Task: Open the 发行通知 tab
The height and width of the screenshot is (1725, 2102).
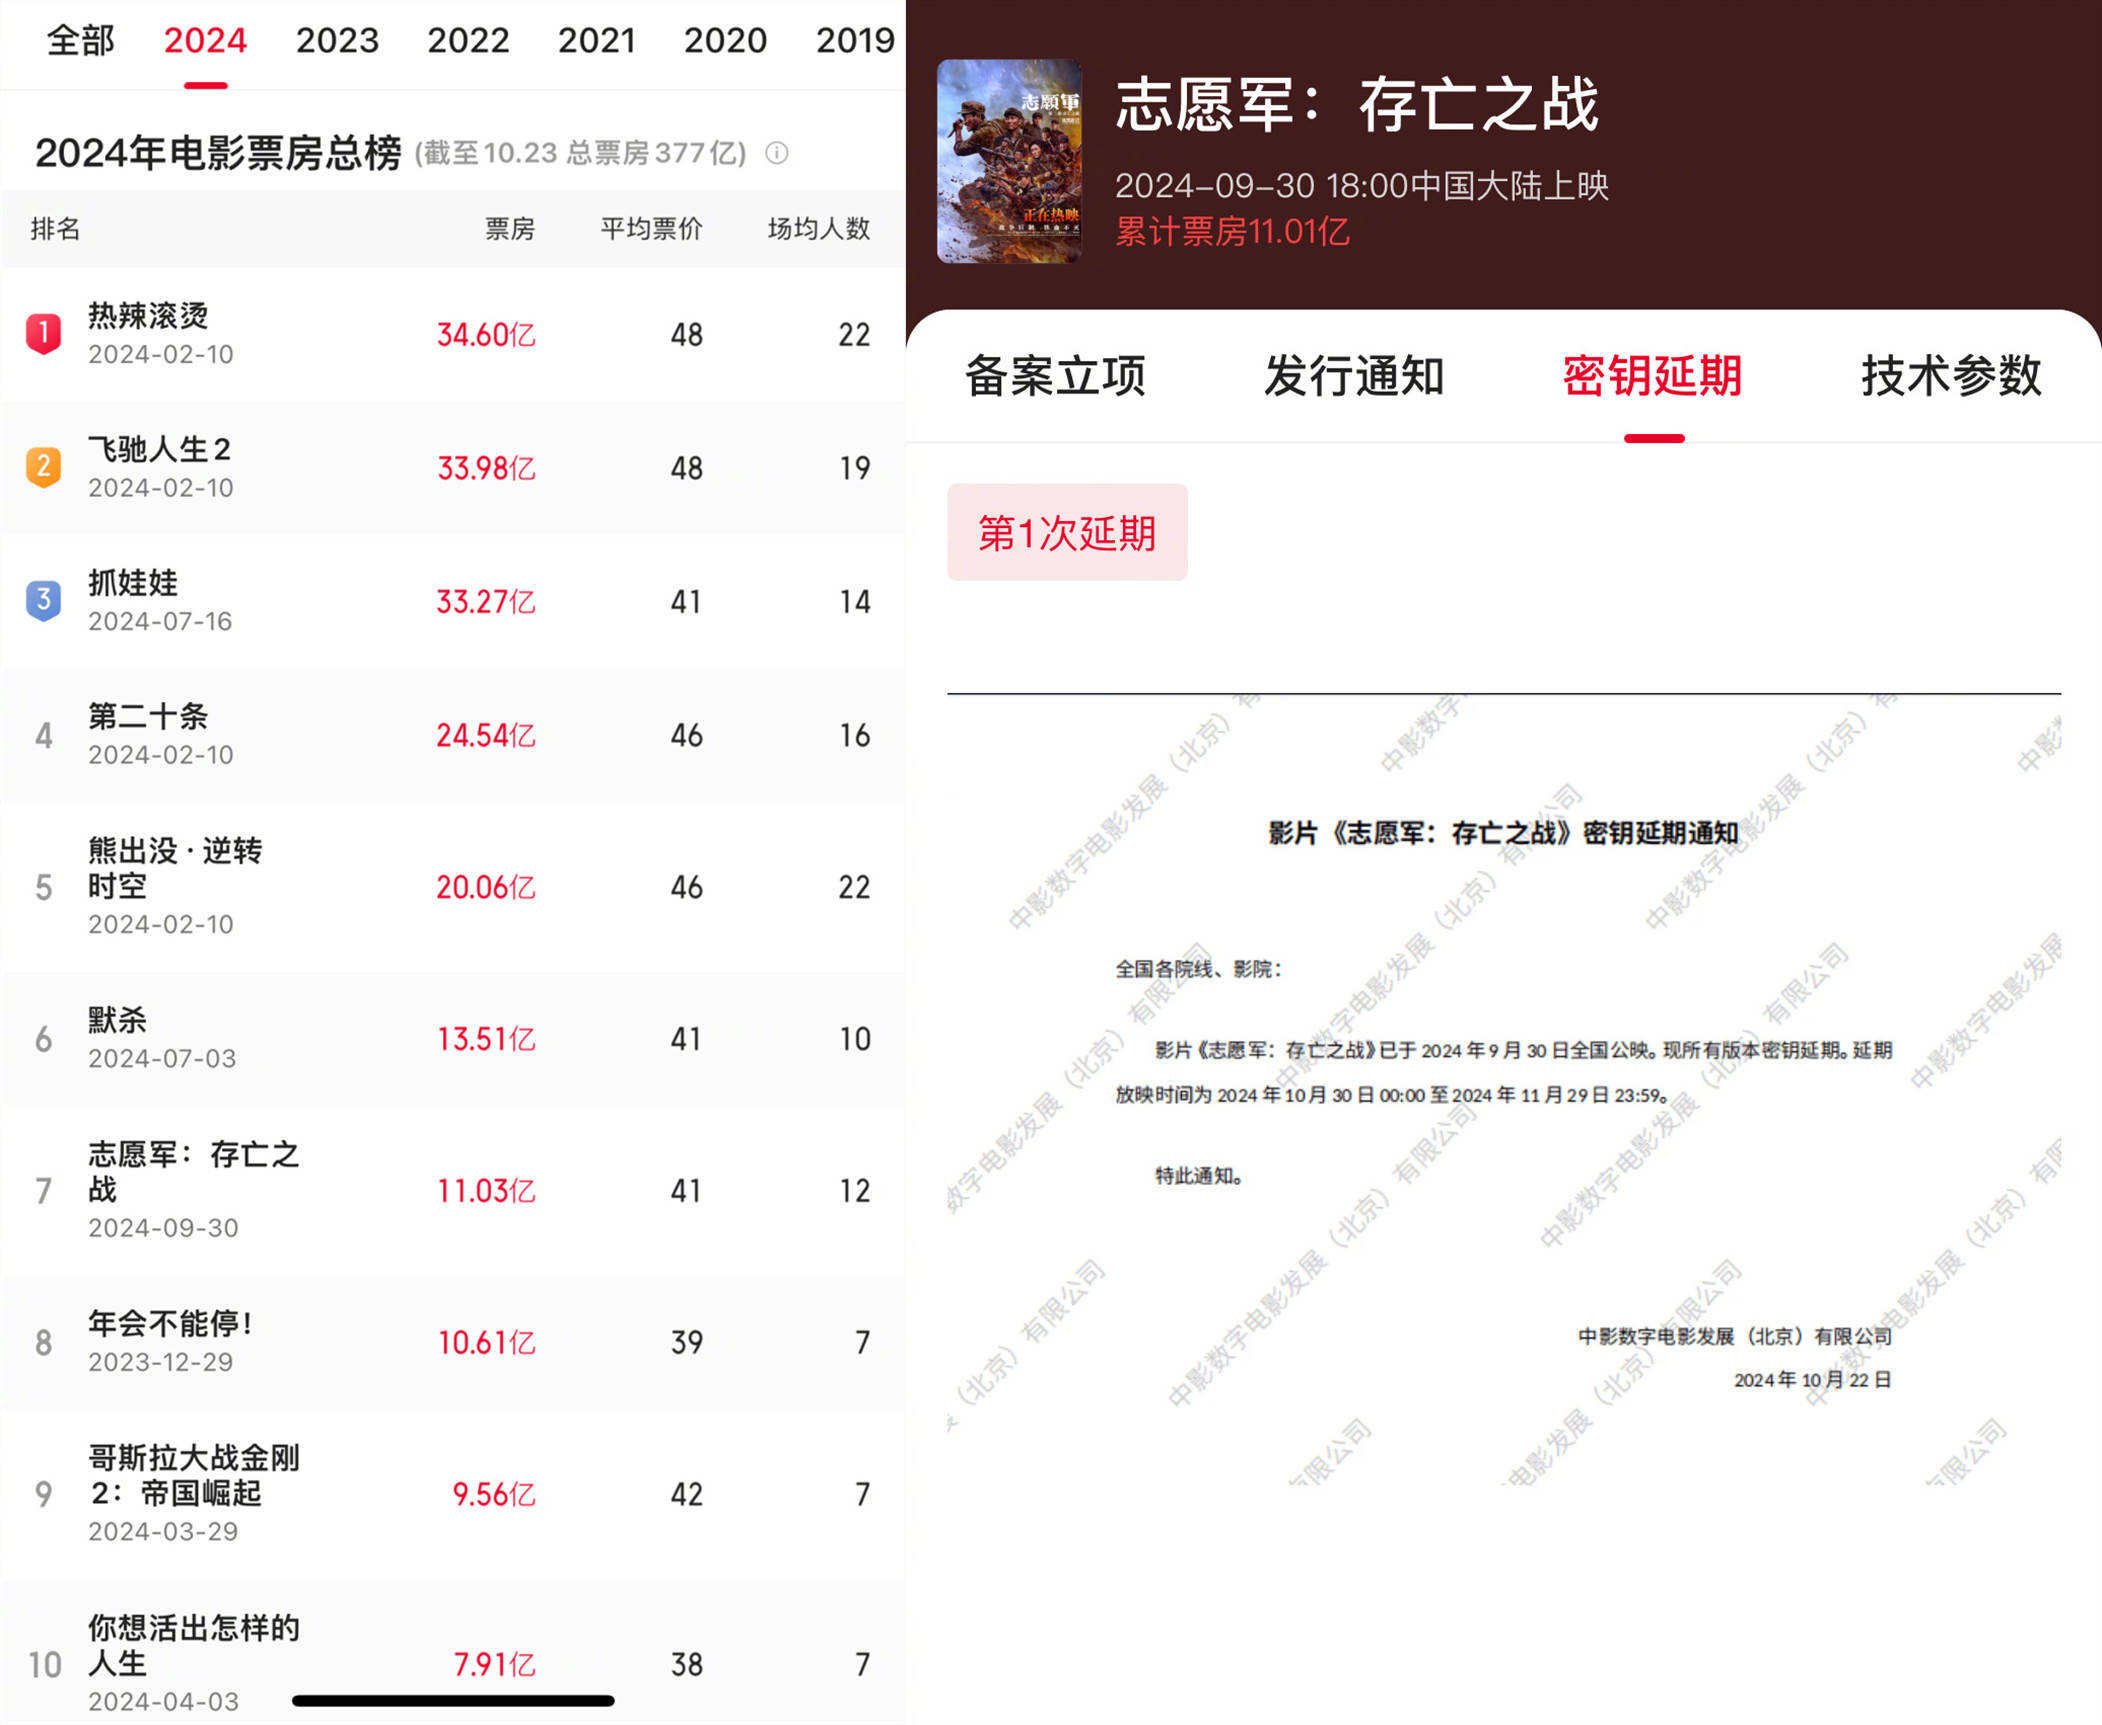Action: click(1354, 376)
